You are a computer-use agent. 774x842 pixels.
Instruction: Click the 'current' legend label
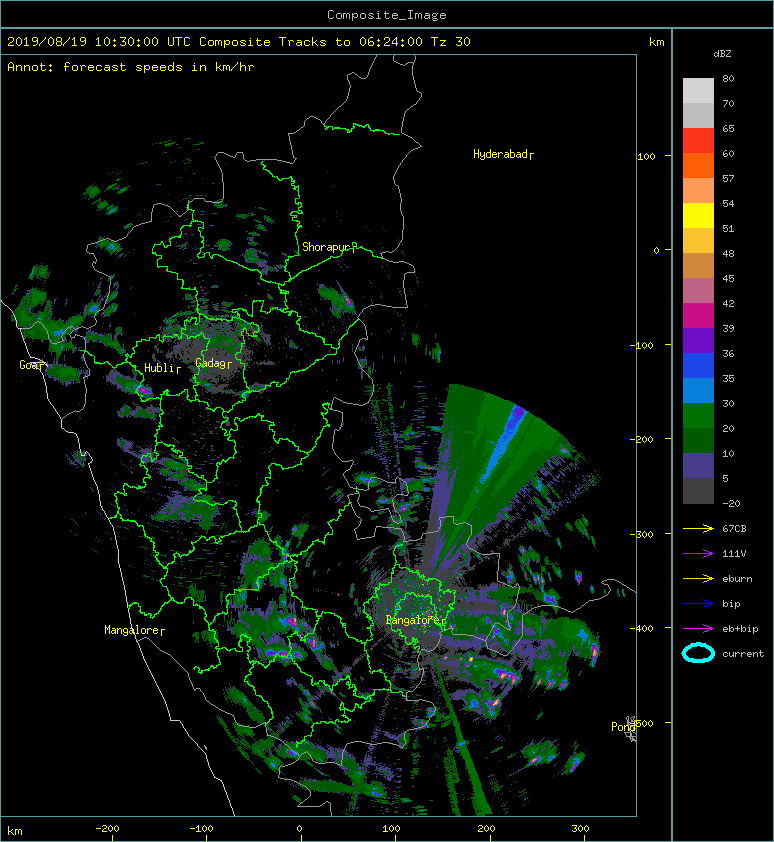coord(743,654)
